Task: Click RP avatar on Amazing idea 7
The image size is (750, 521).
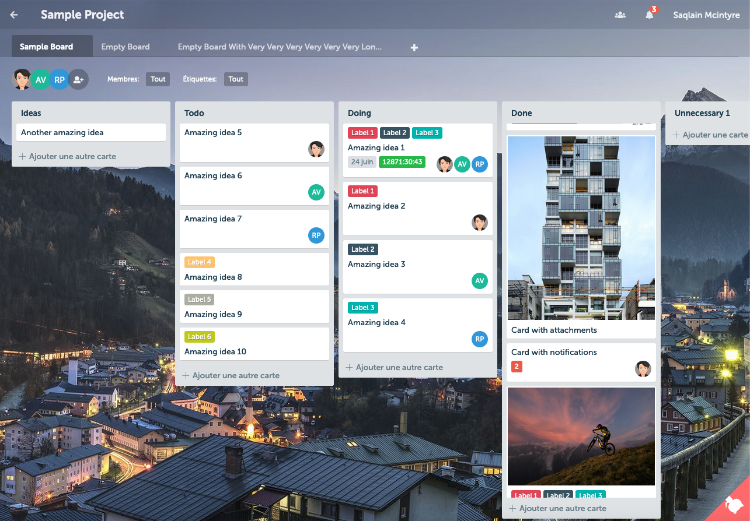Action: [x=316, y=235]
